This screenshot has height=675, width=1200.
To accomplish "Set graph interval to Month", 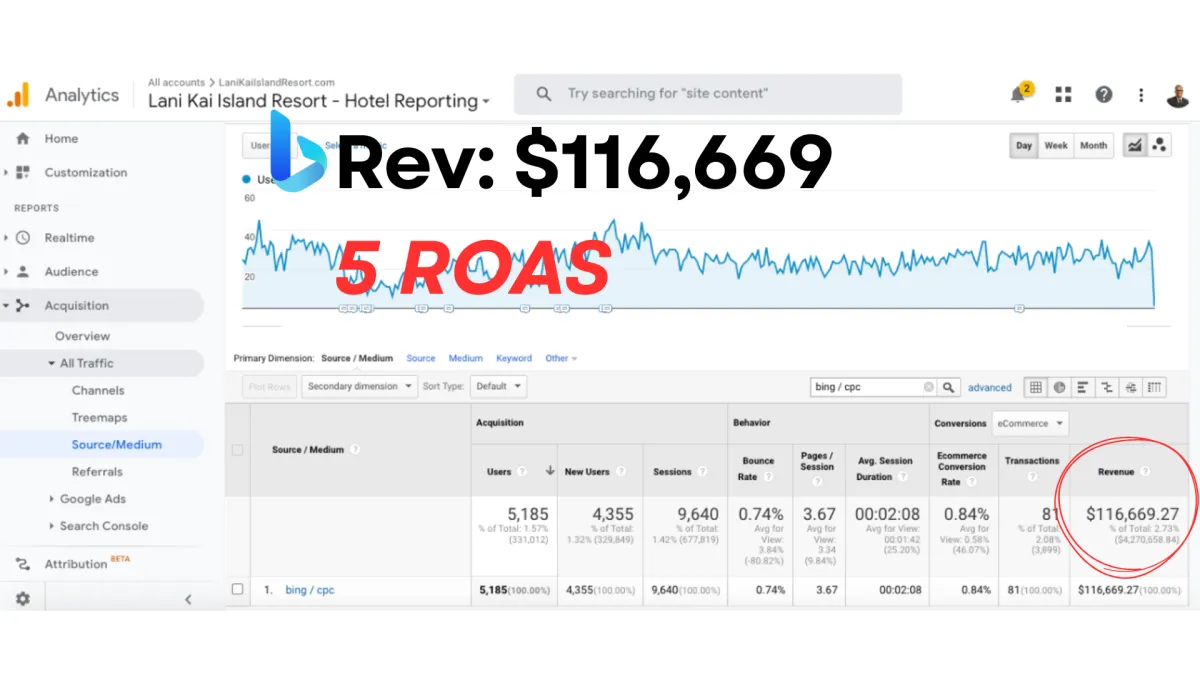I will coord(1093,145).
